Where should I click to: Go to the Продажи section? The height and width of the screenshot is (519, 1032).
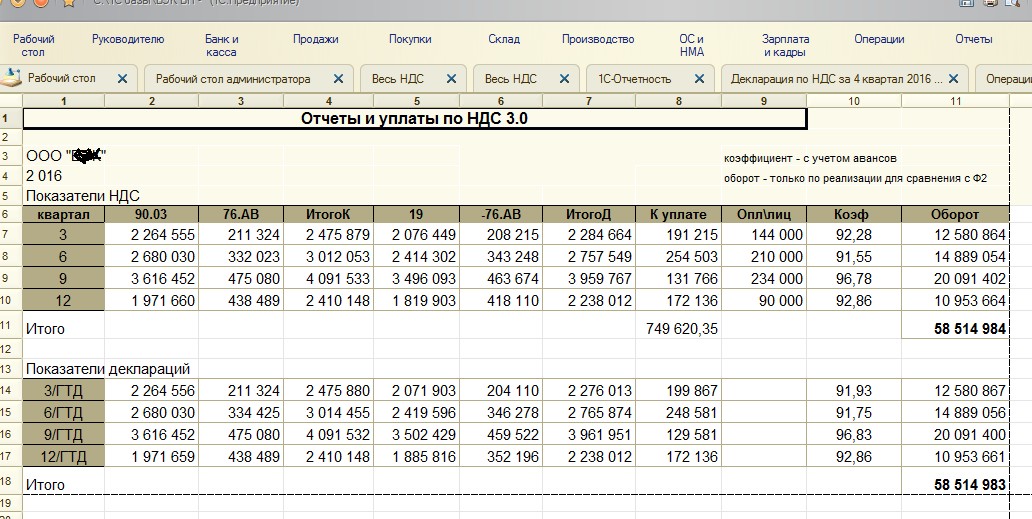tap(315, 40)
